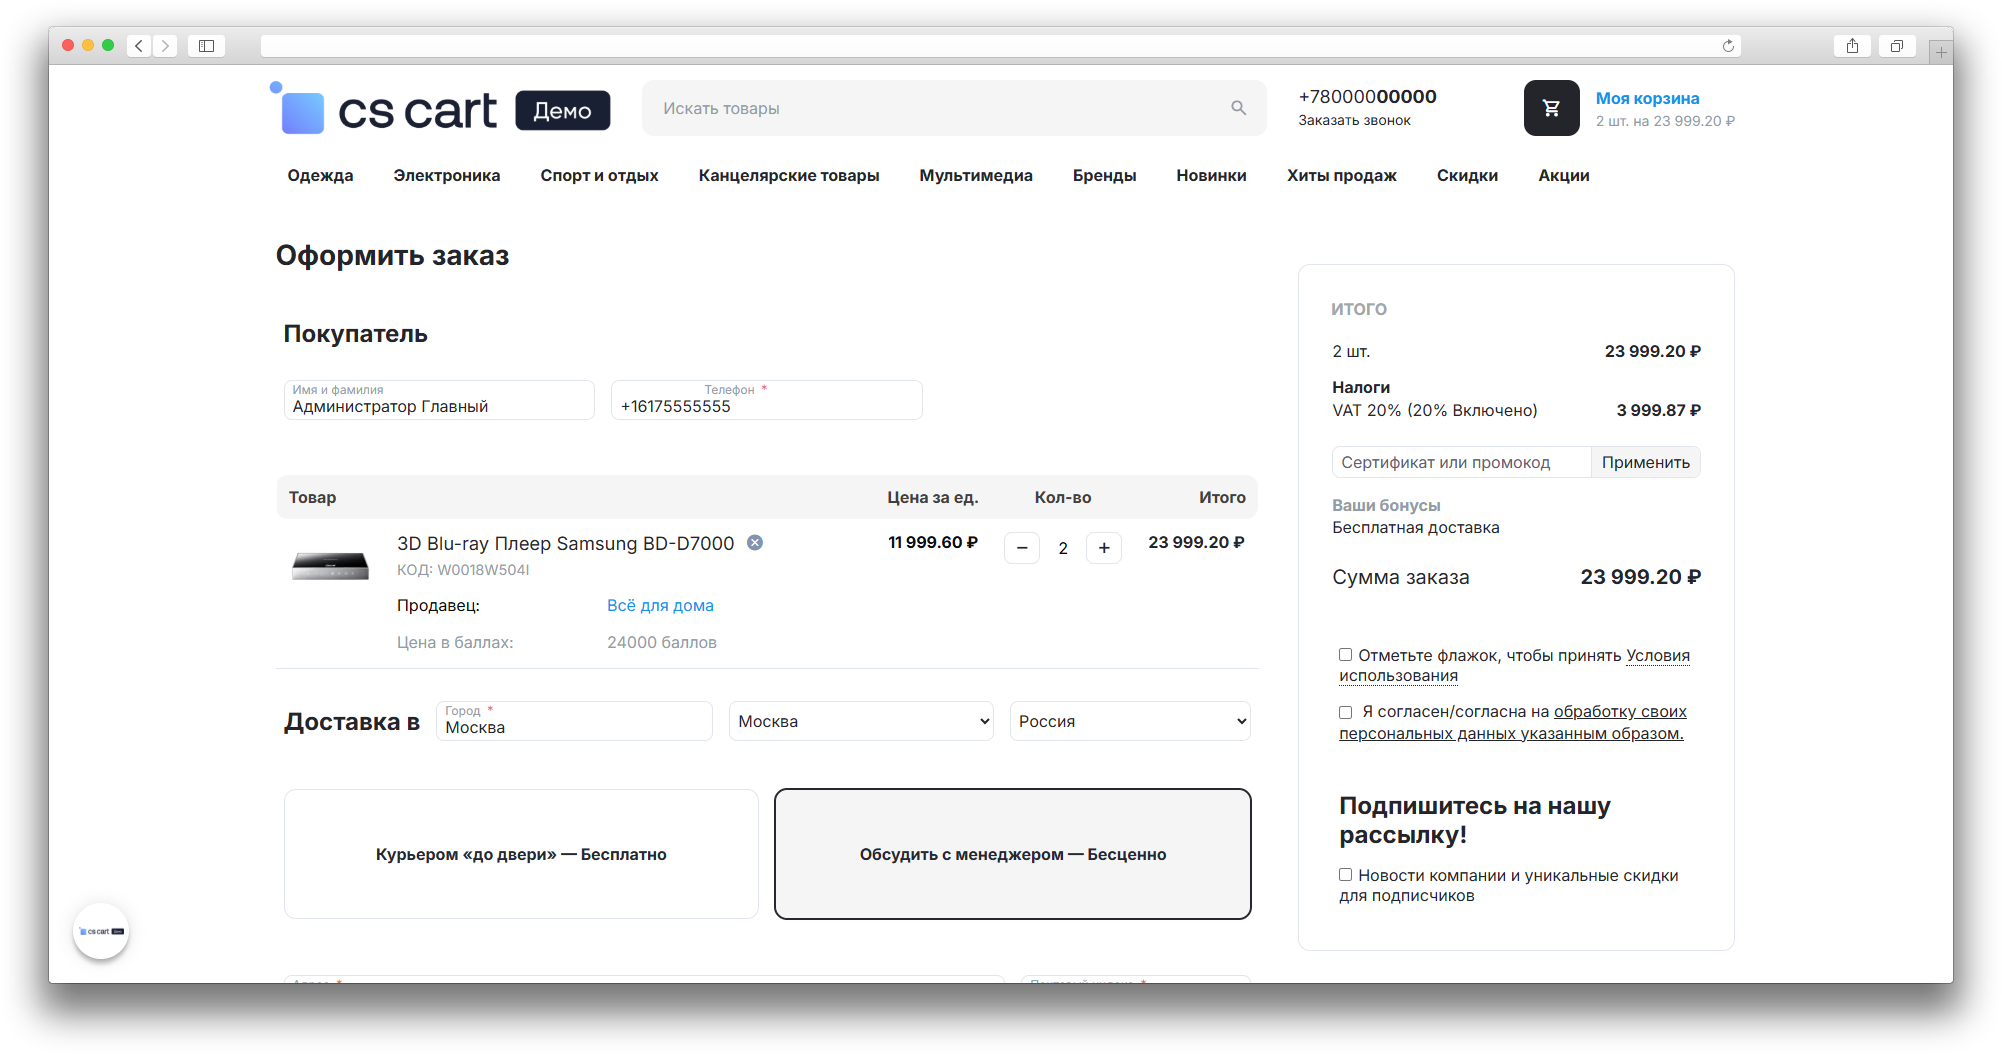2002x1054 pixels.
Task: Expand the Россия country dropdown
Action: click(1130, 721)
